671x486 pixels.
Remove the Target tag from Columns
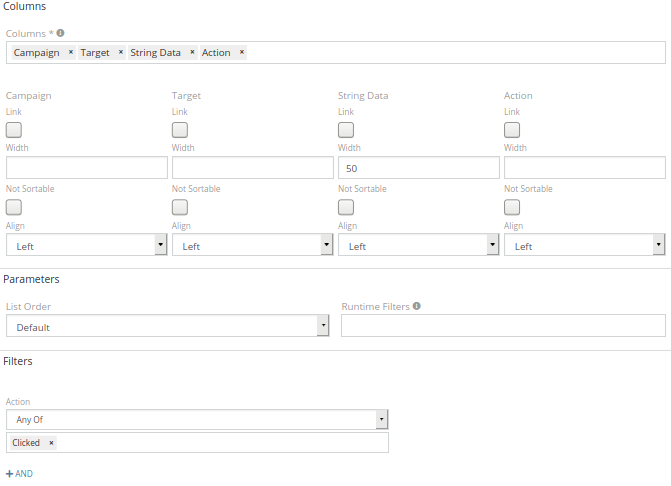(x=121, y=53)
